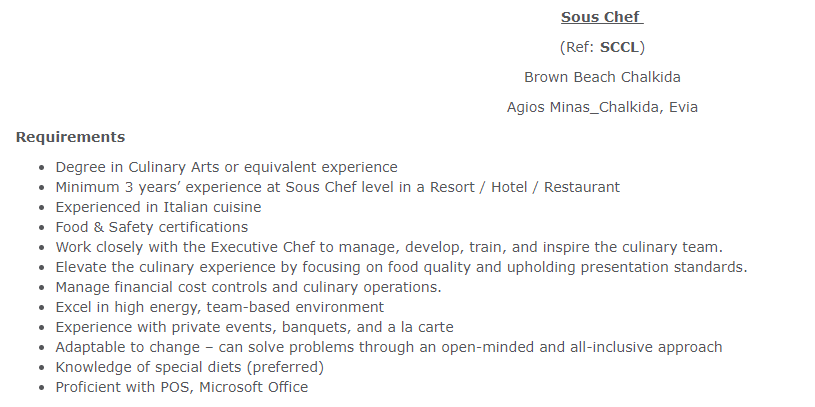
Task: Click the Minimum 3 years' experience line
Action: (338, 187)
